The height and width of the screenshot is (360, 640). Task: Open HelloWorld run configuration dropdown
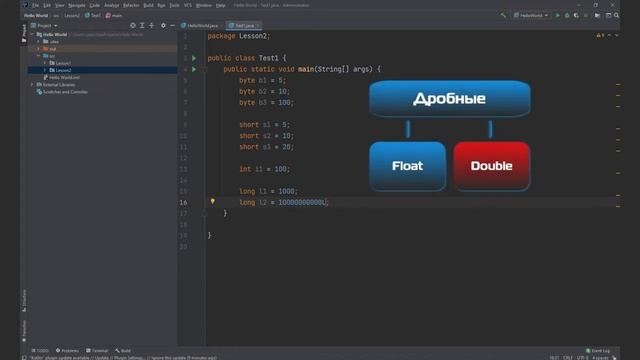[x=531, y=15]
